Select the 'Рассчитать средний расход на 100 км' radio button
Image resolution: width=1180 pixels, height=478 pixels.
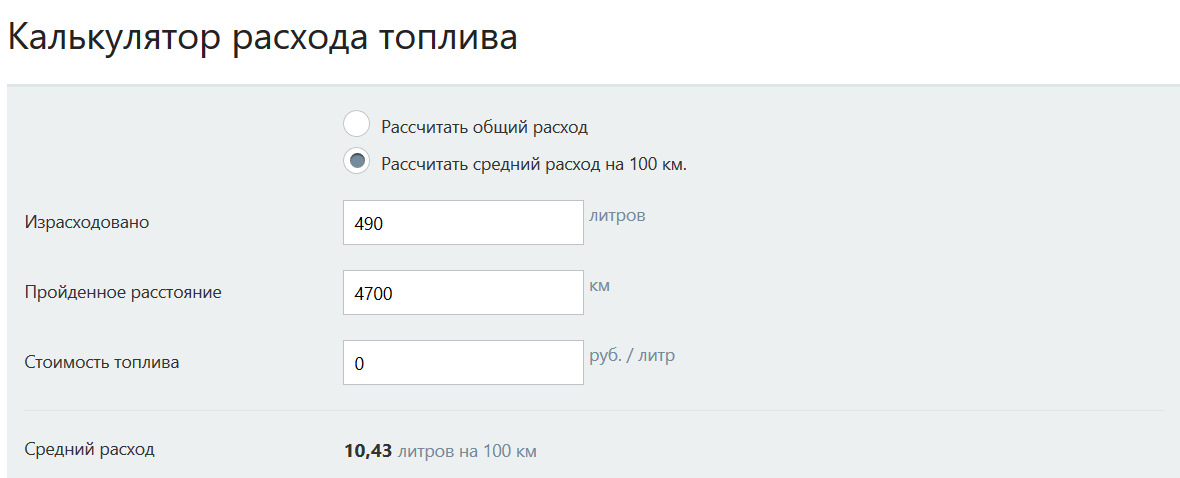[356, 160]
